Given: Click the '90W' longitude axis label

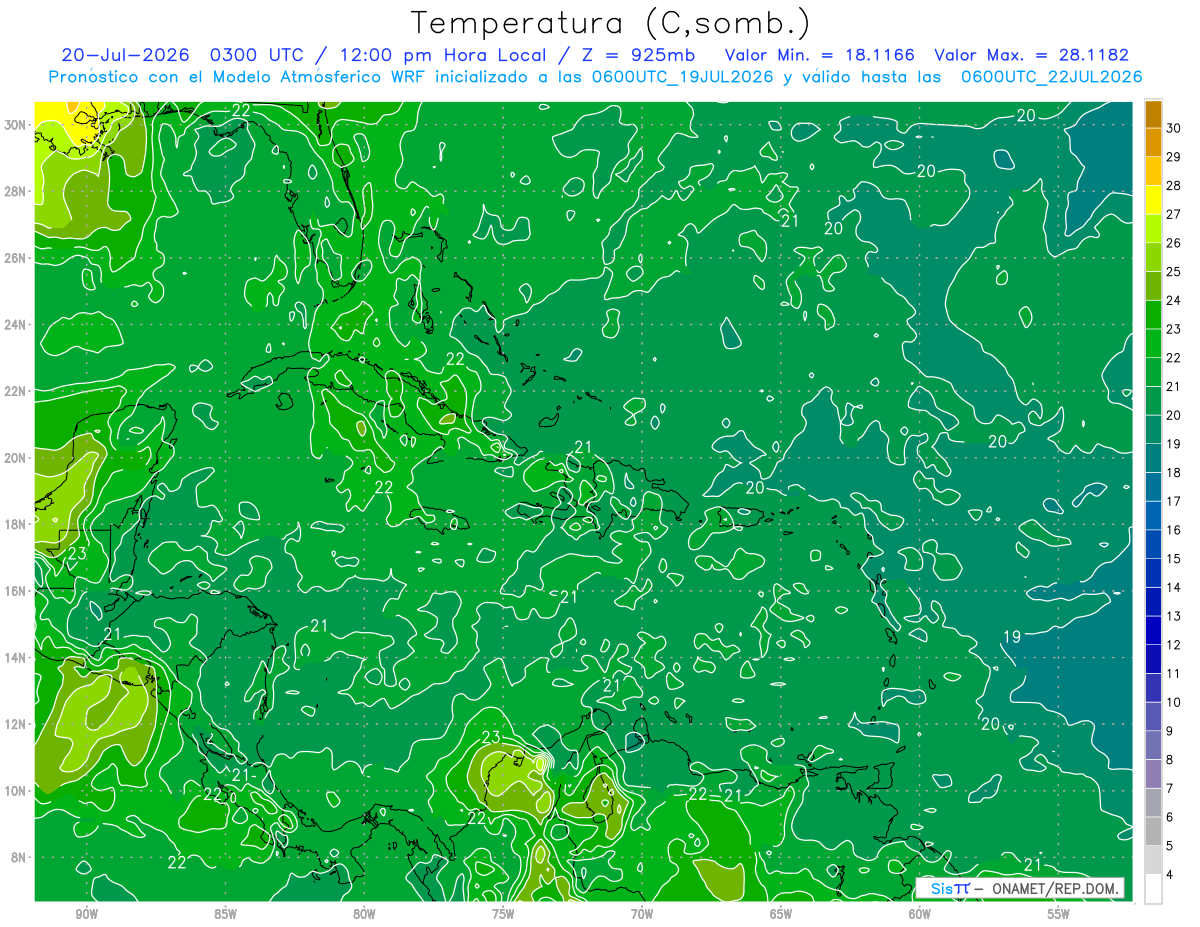Looking at the screenshot, I should 86,914.
